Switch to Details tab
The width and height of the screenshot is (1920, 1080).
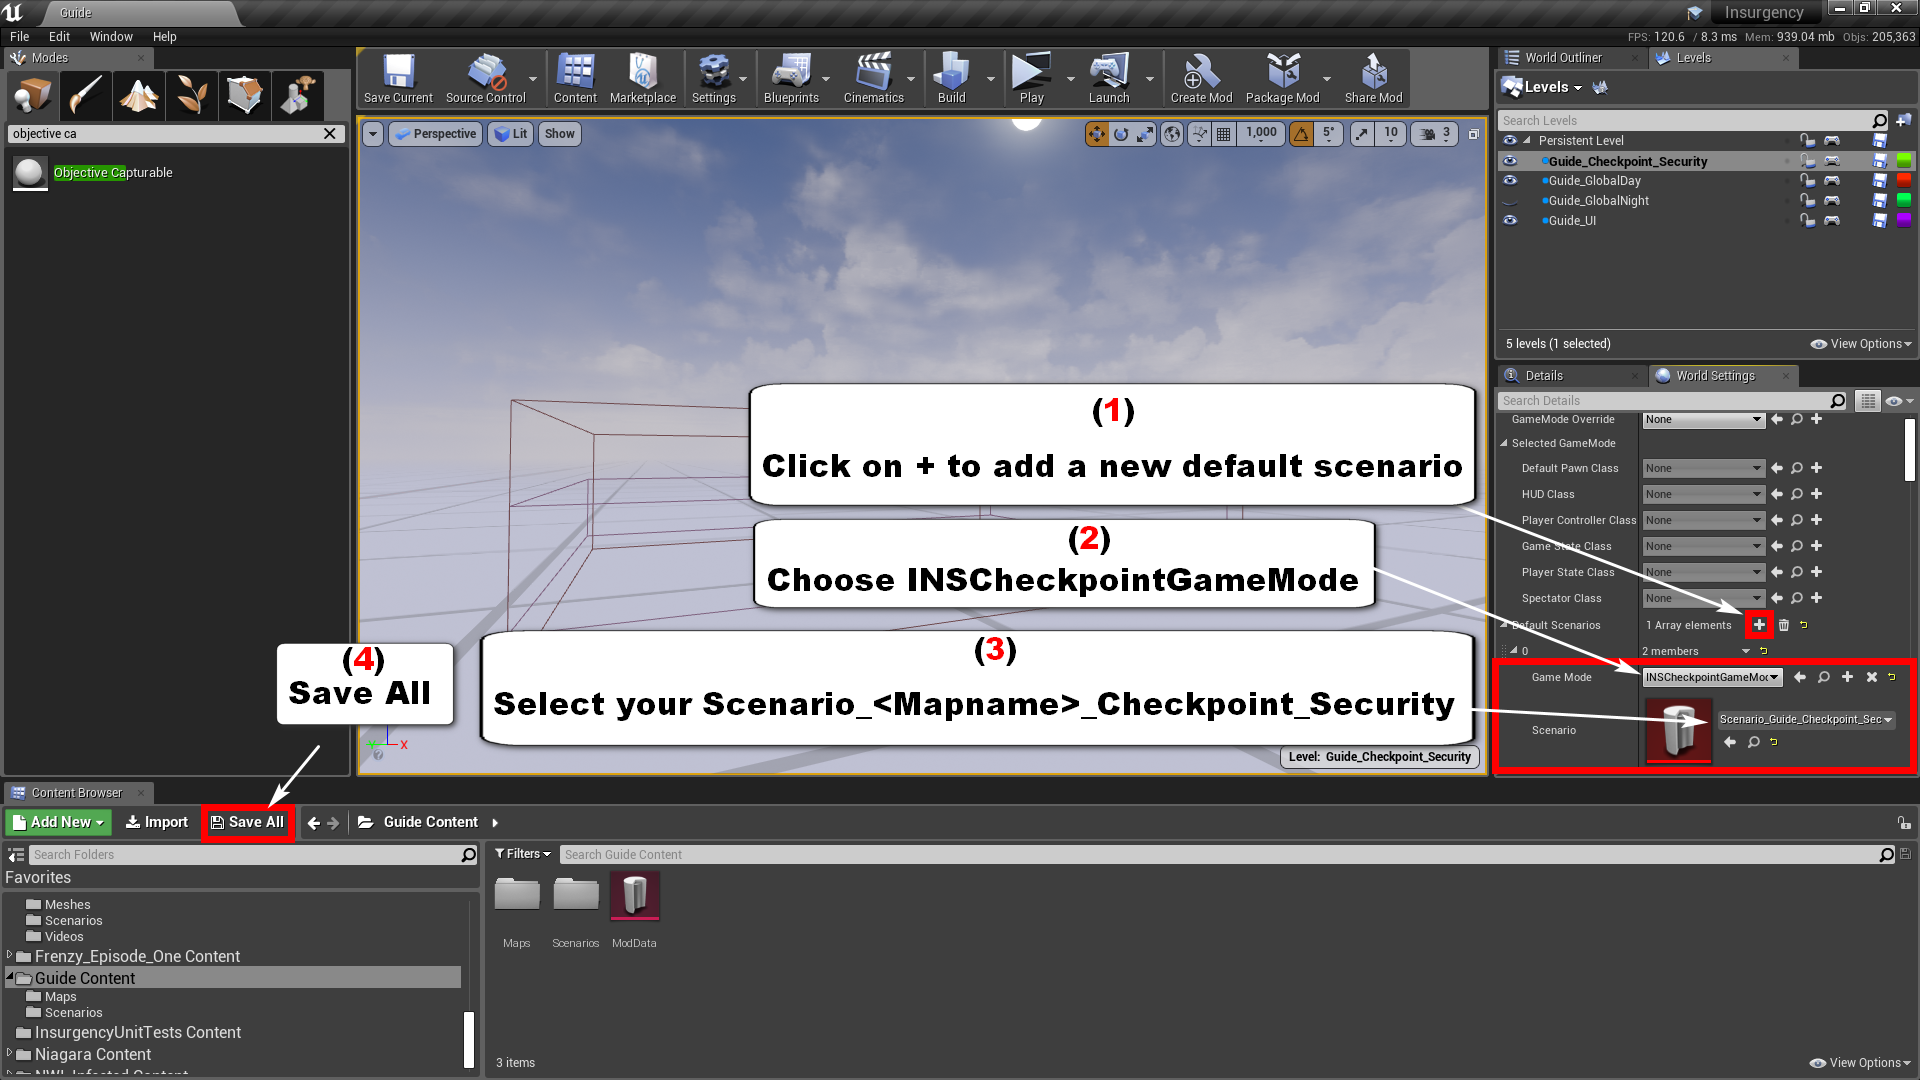point(1544,376)
